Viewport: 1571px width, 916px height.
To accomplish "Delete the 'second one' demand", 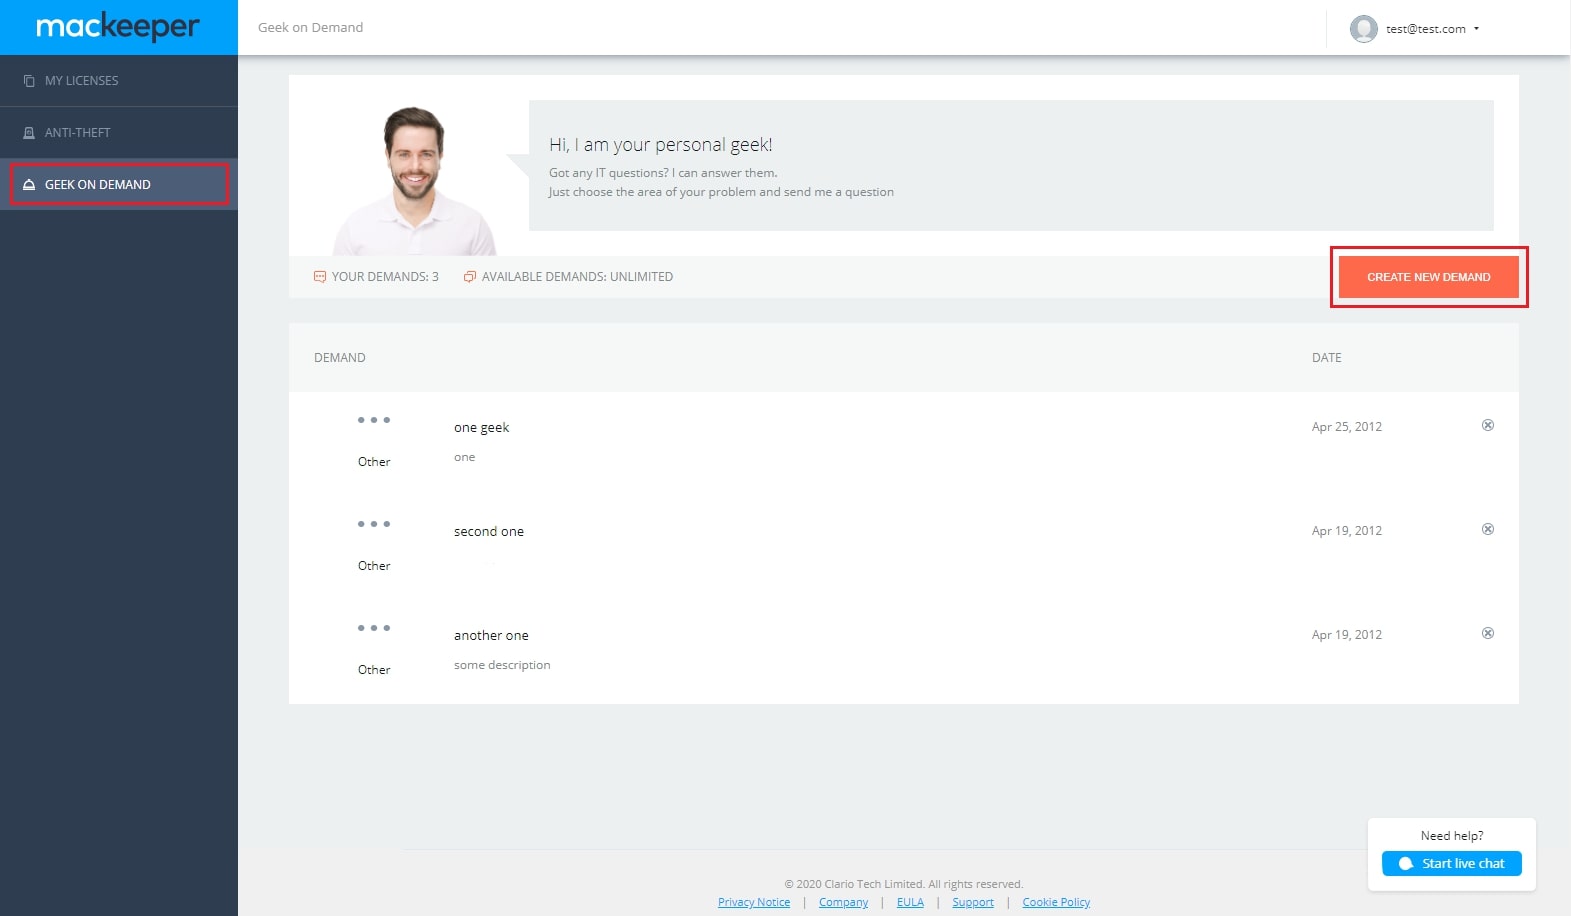I will point(1488,529).
